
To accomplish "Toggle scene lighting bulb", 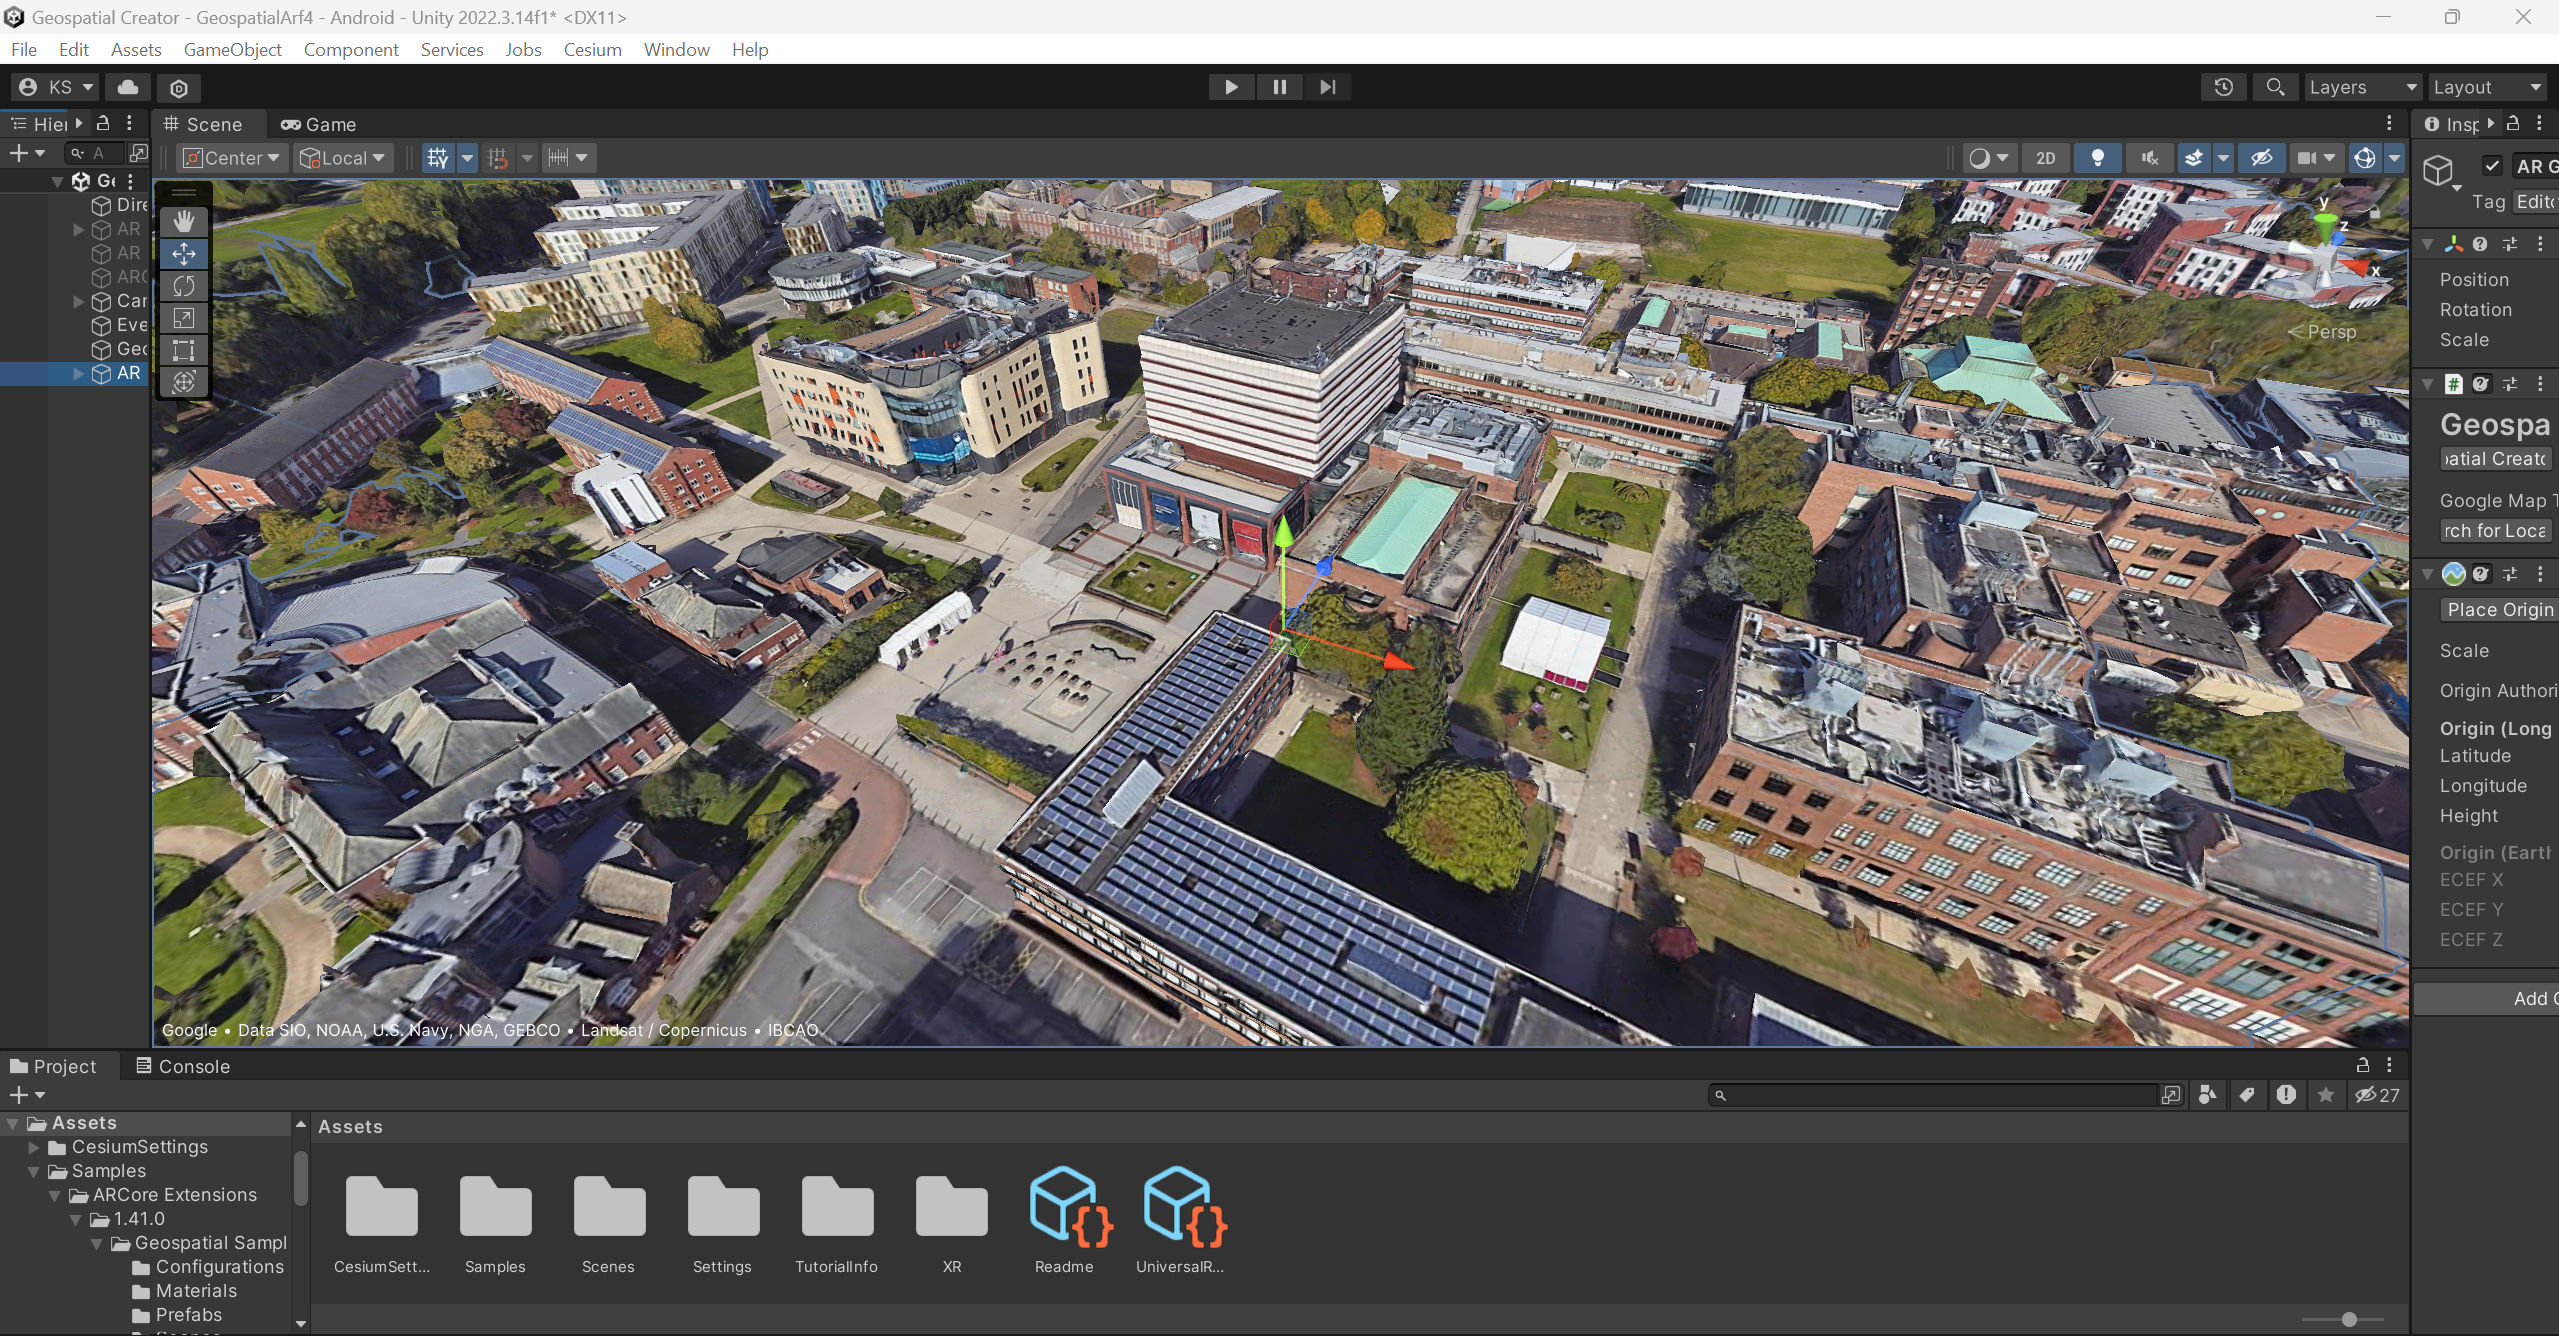I will pos(2098,158).
